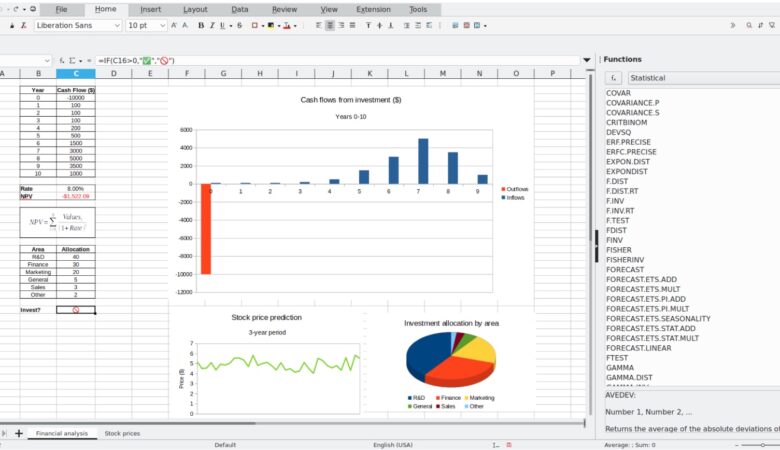Select COVARIANCE.P from function list

(x=632, y=103)
